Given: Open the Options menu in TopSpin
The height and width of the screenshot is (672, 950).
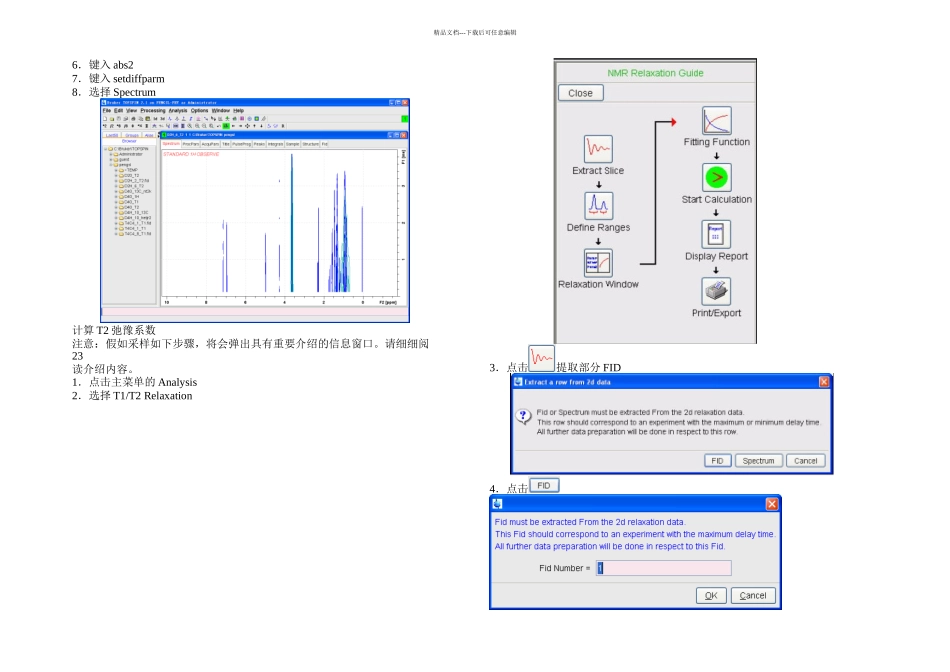Looking at the screenshot, I should point(199,111).
